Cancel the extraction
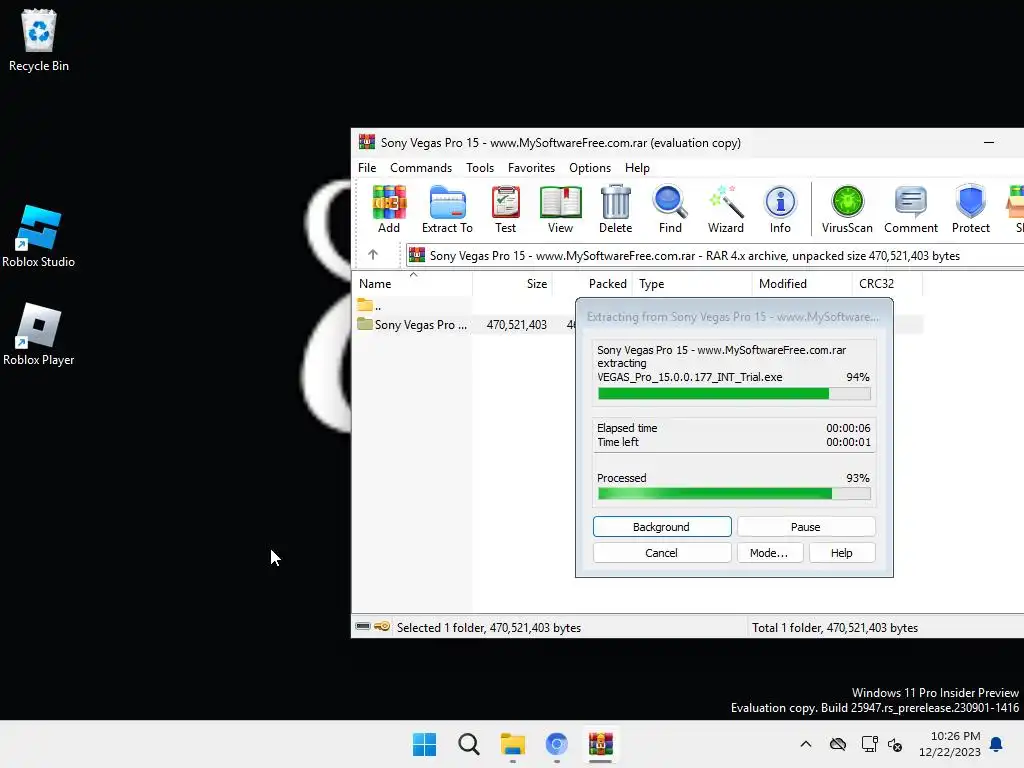The width and height of the screenshot is (1024, 768). pyautogui.click(x=662, y=553)
